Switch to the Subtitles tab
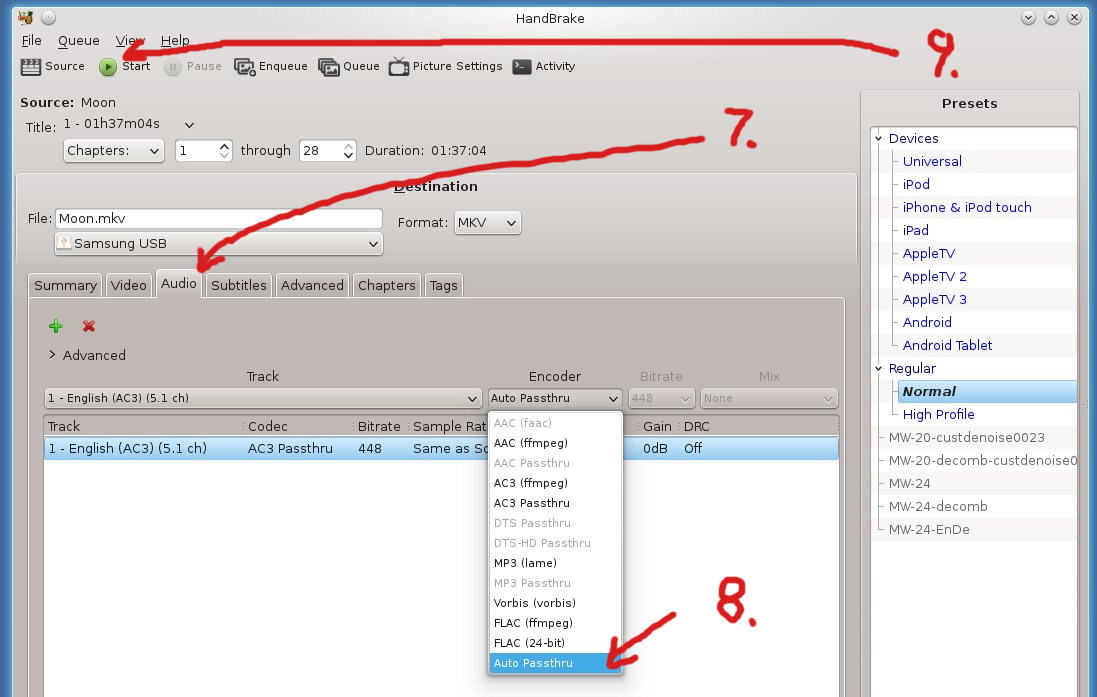The image size is (1097, 697). pyautogui.click(x=238, y=285)
